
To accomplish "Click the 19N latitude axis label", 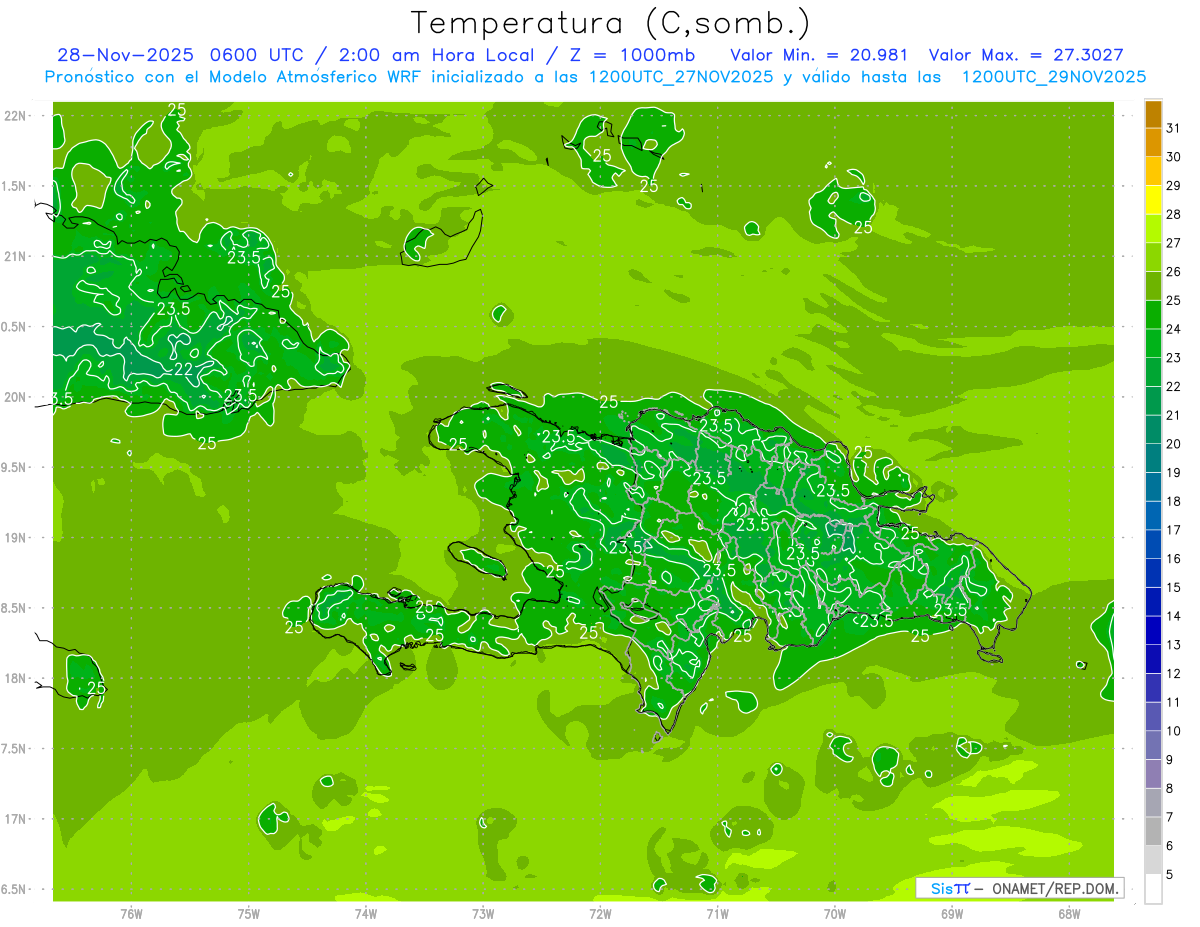I will pyautogui.click(x=16, y=538).
